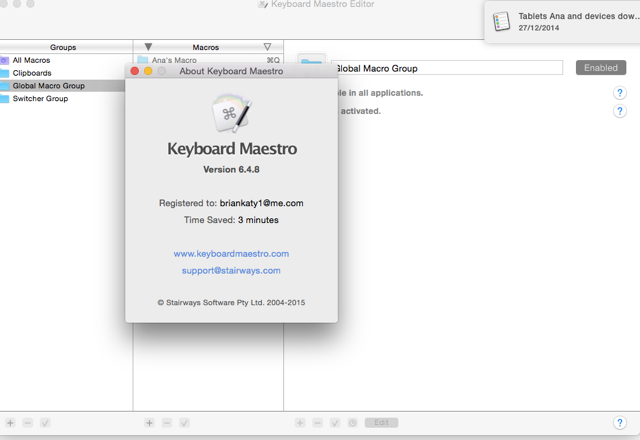This screenshot has height=440, width=640.
Task: Click the Groups column header
Action: [x=63, y=47]
